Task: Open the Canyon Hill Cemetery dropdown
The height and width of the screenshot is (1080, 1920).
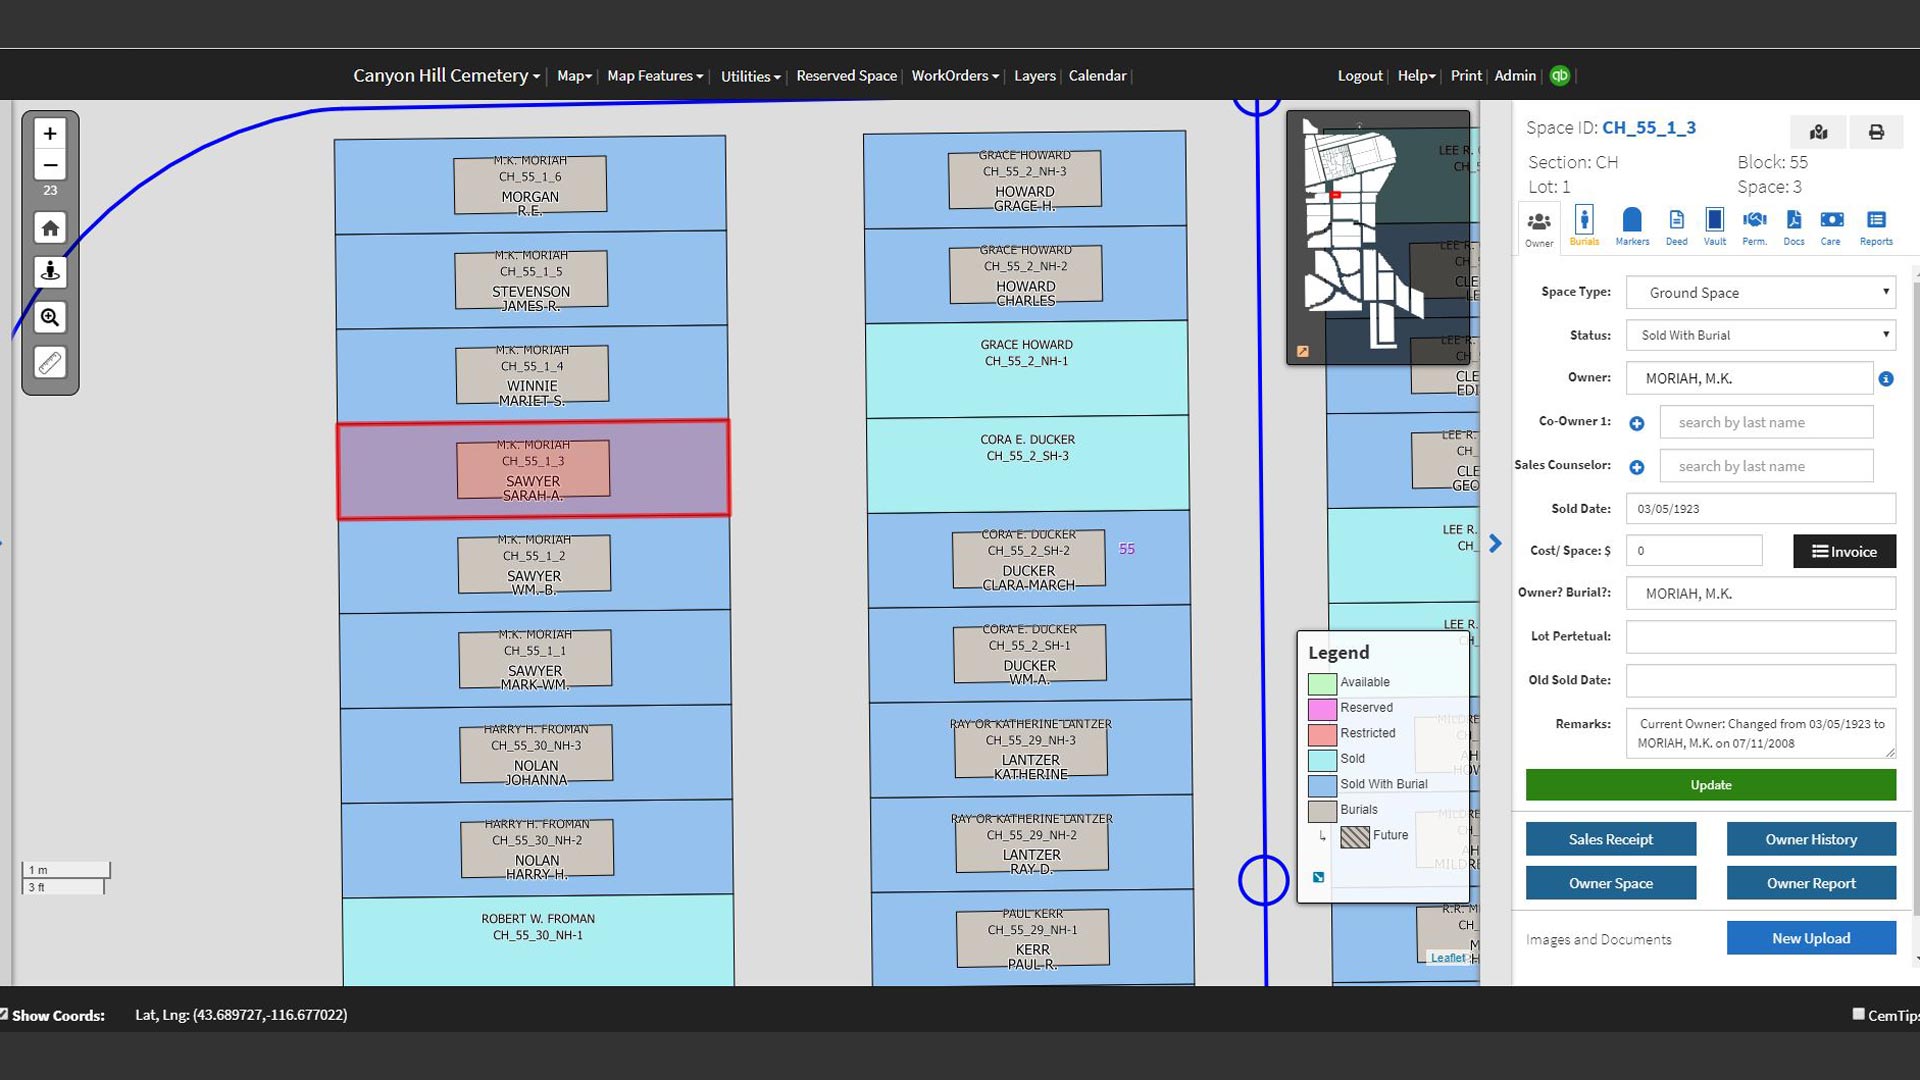Action: tap(446, 76)
